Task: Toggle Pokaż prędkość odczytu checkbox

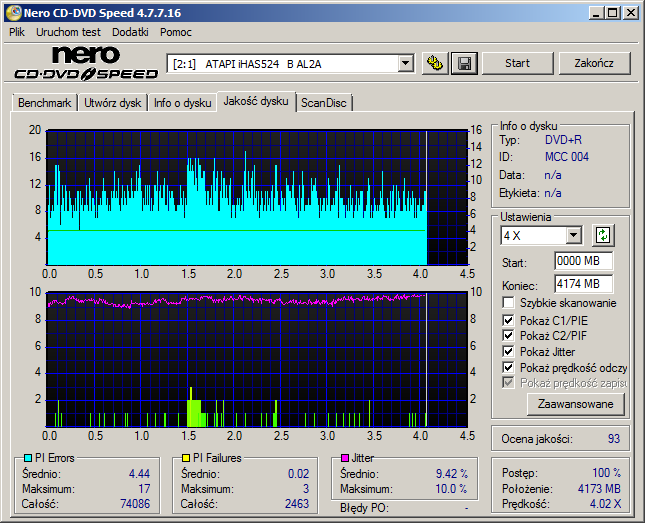Action: click(508, 367)
